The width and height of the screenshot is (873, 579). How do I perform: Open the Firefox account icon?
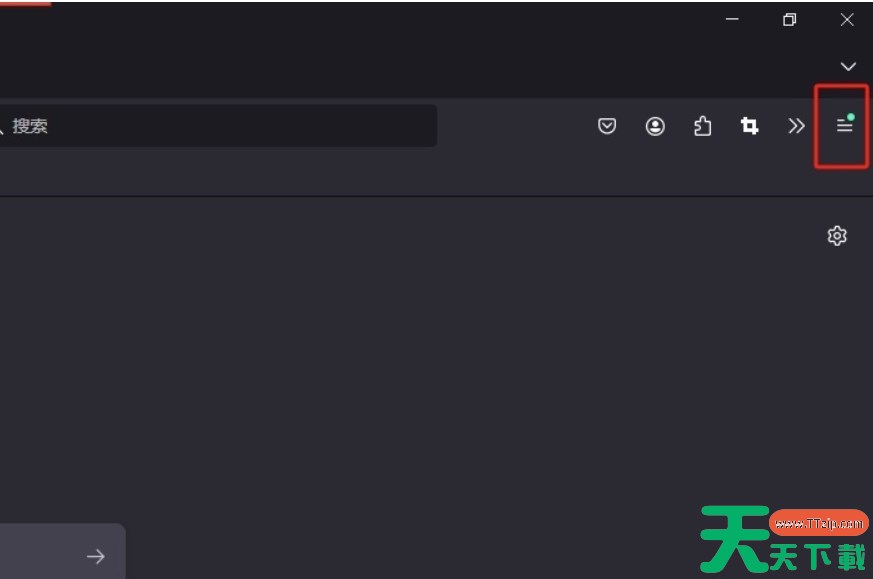(x=655, y=126)
